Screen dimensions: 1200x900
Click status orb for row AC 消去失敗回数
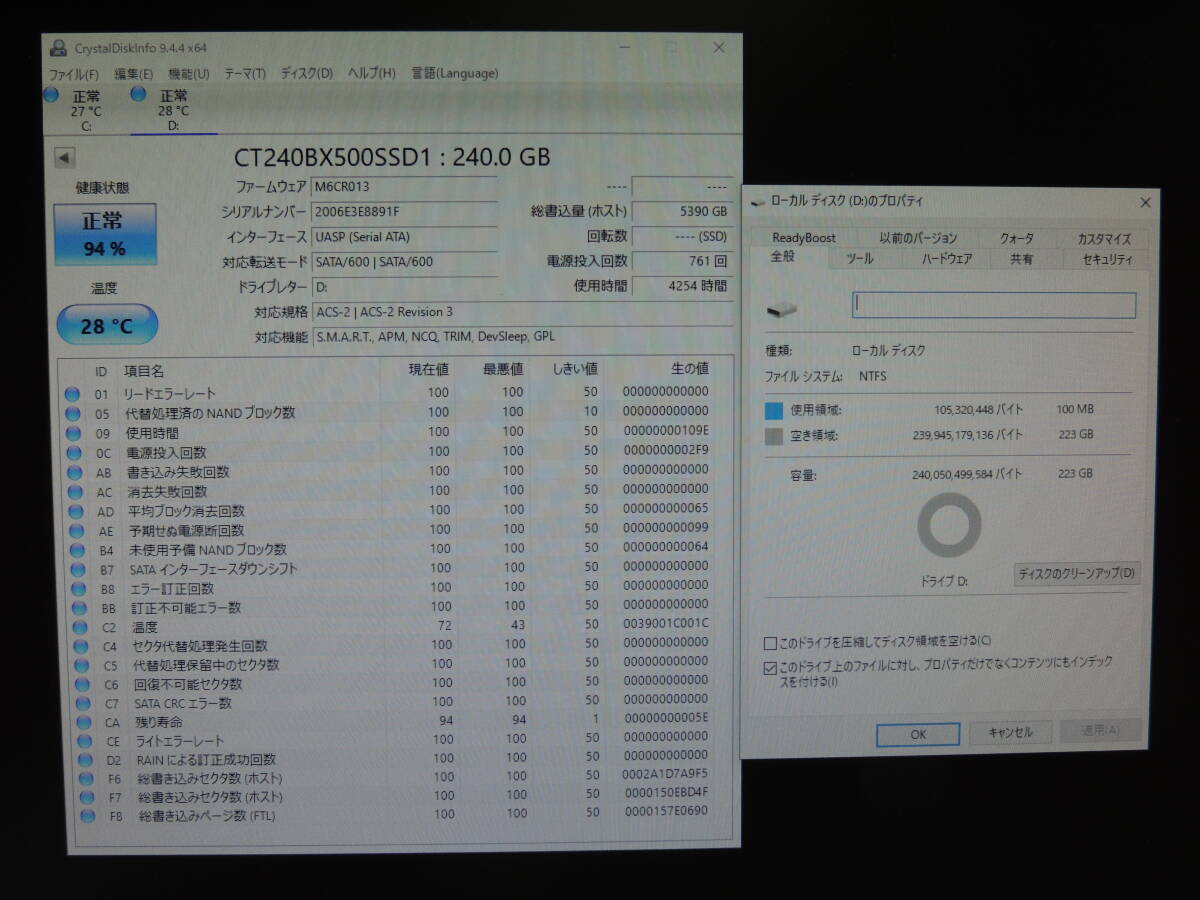coord(74,490)
